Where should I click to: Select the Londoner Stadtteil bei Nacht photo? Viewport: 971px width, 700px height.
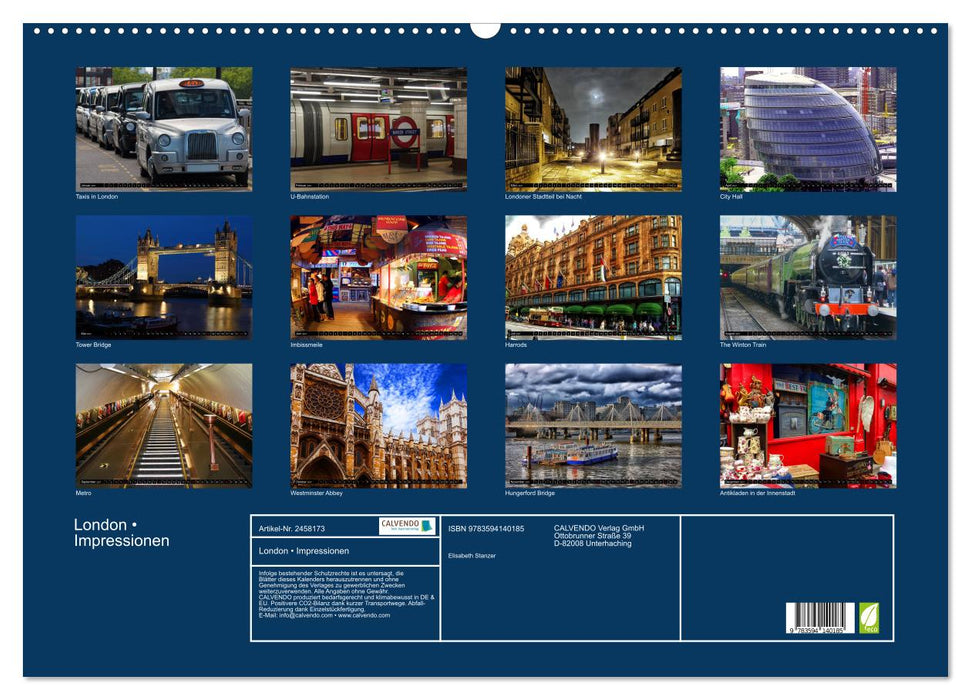click(x=593, y=129)
